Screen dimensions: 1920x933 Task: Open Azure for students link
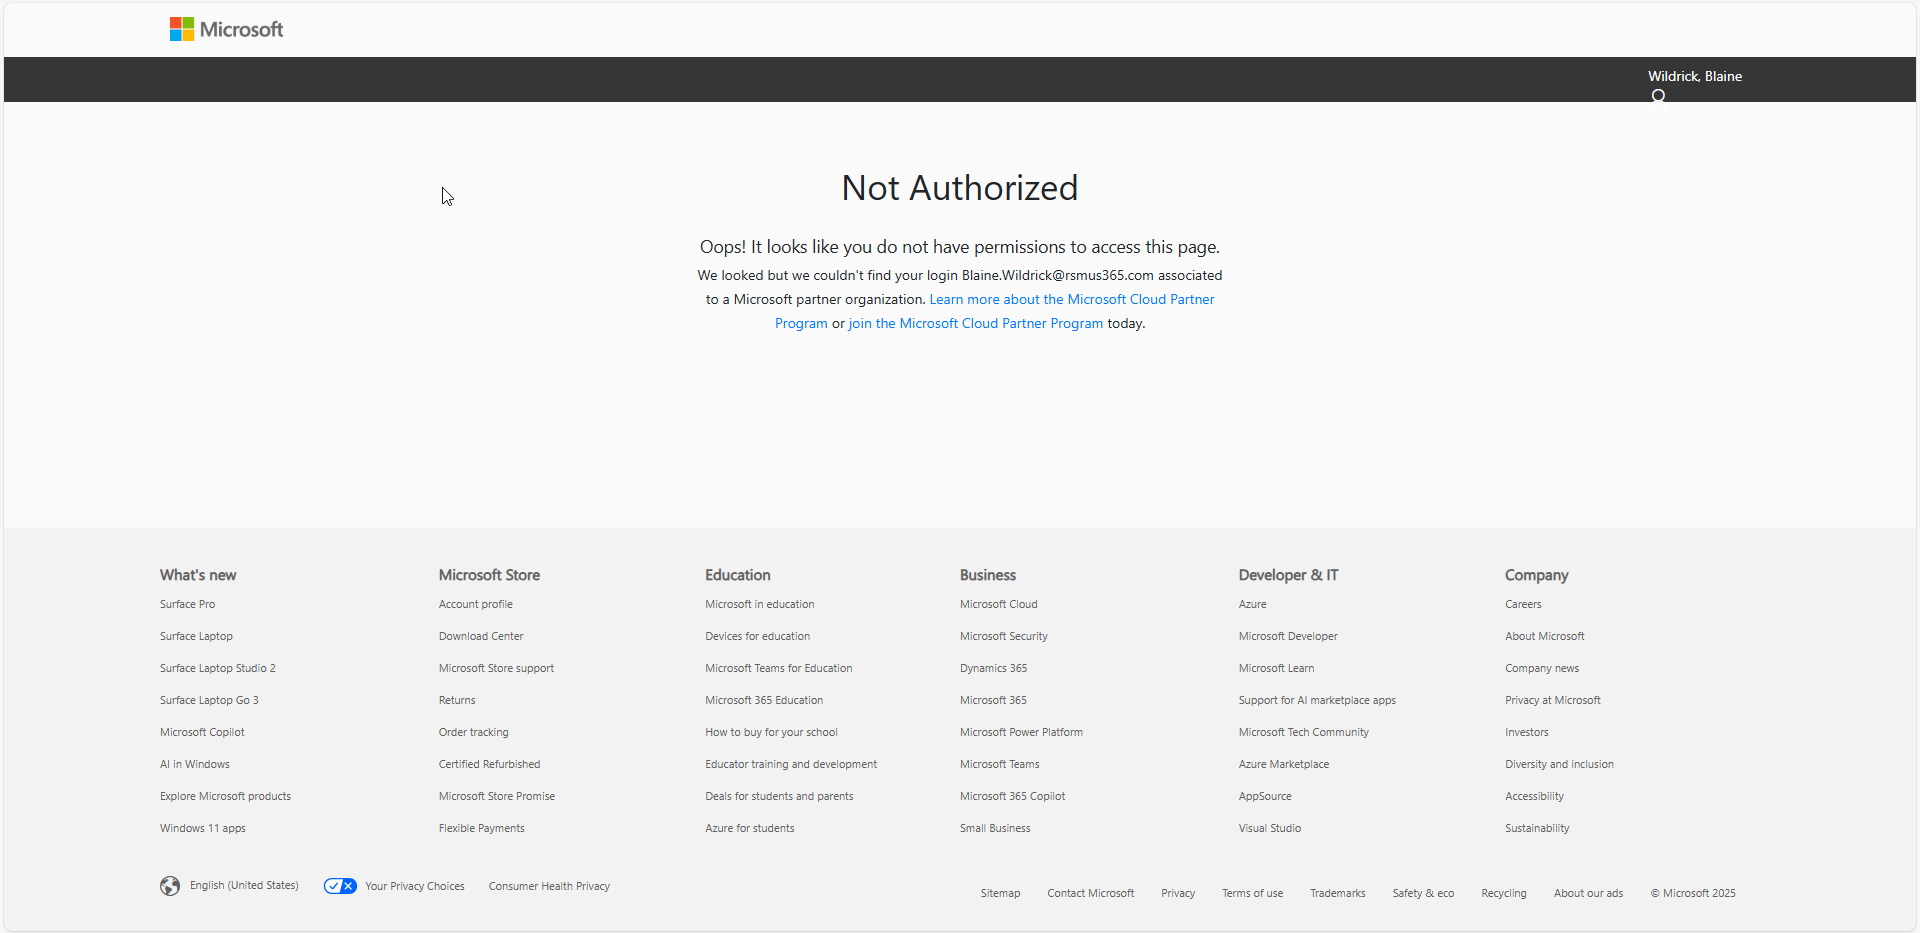[750, 828]
